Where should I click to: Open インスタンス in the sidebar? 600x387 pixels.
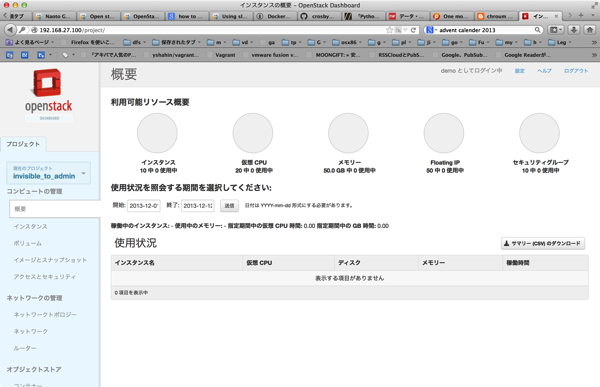click(31, 227)
